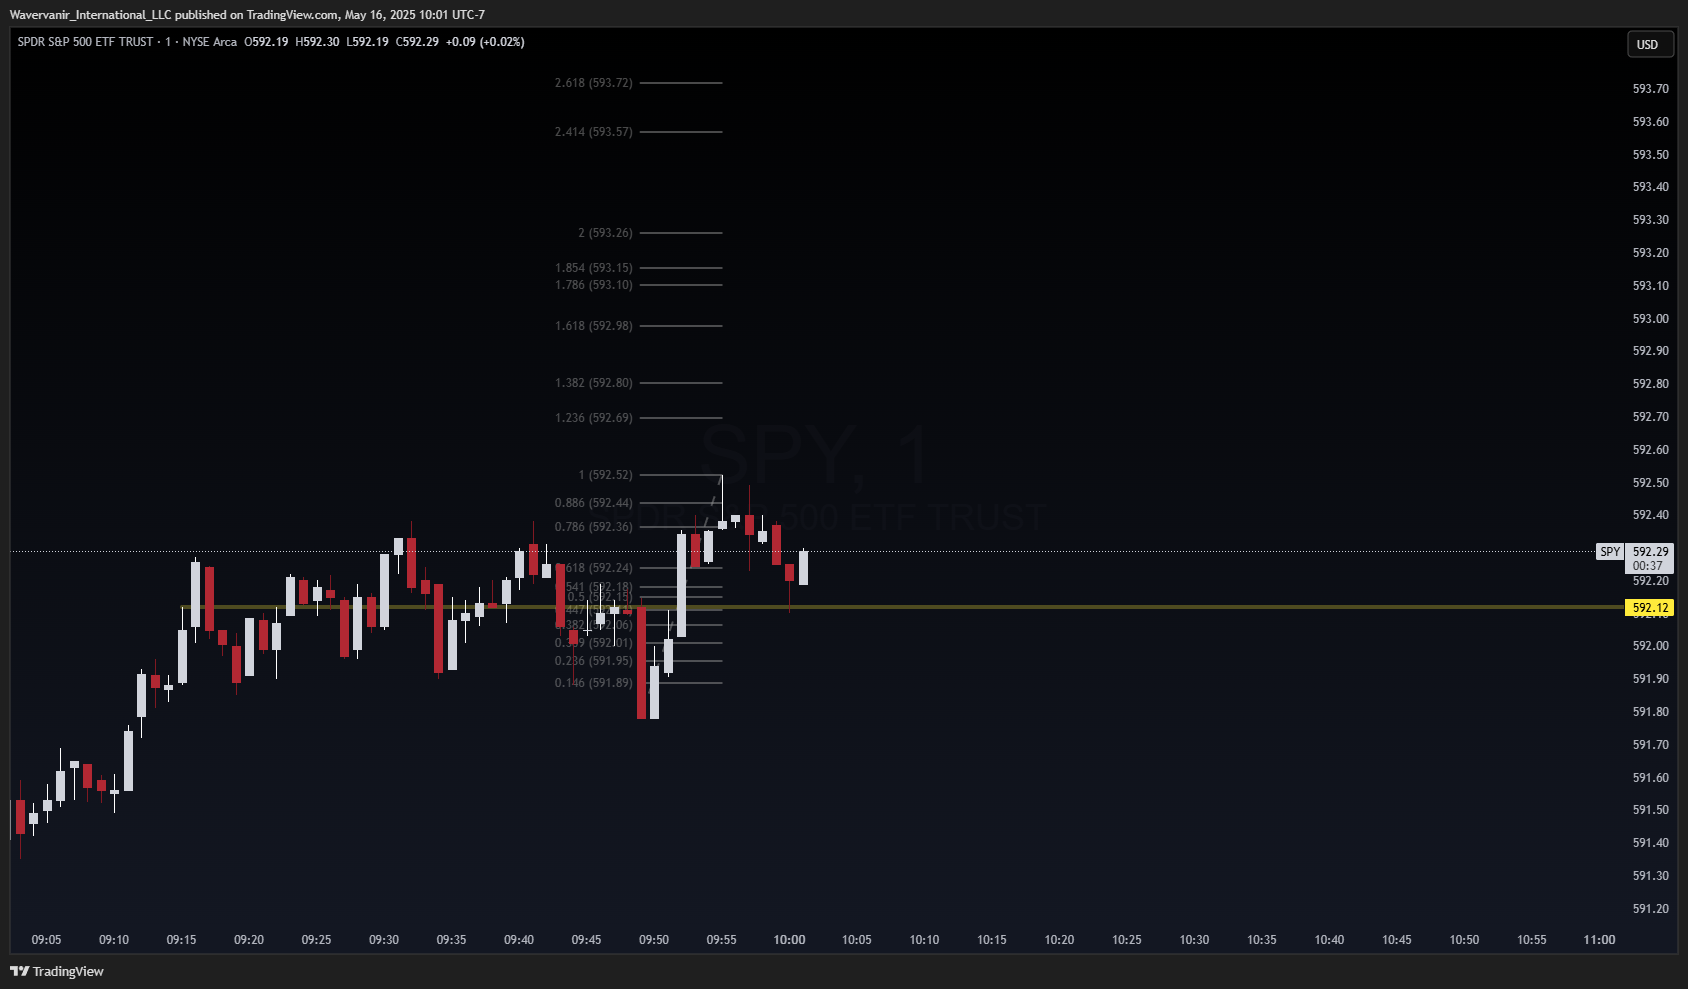The height and width of the screenshot is (989, 1688).
Task: Click the 593.00 price axis label
Action: pos(1650,319)
